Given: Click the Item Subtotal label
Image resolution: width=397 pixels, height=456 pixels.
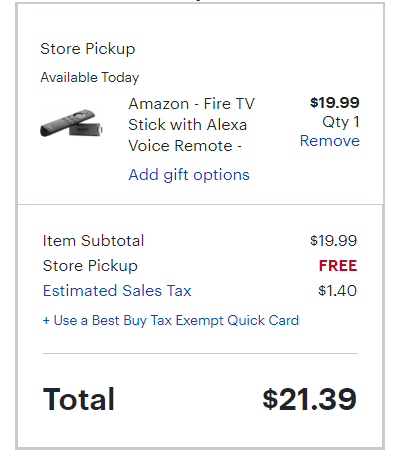Looking at the screenshot, I should coord(93,241).
